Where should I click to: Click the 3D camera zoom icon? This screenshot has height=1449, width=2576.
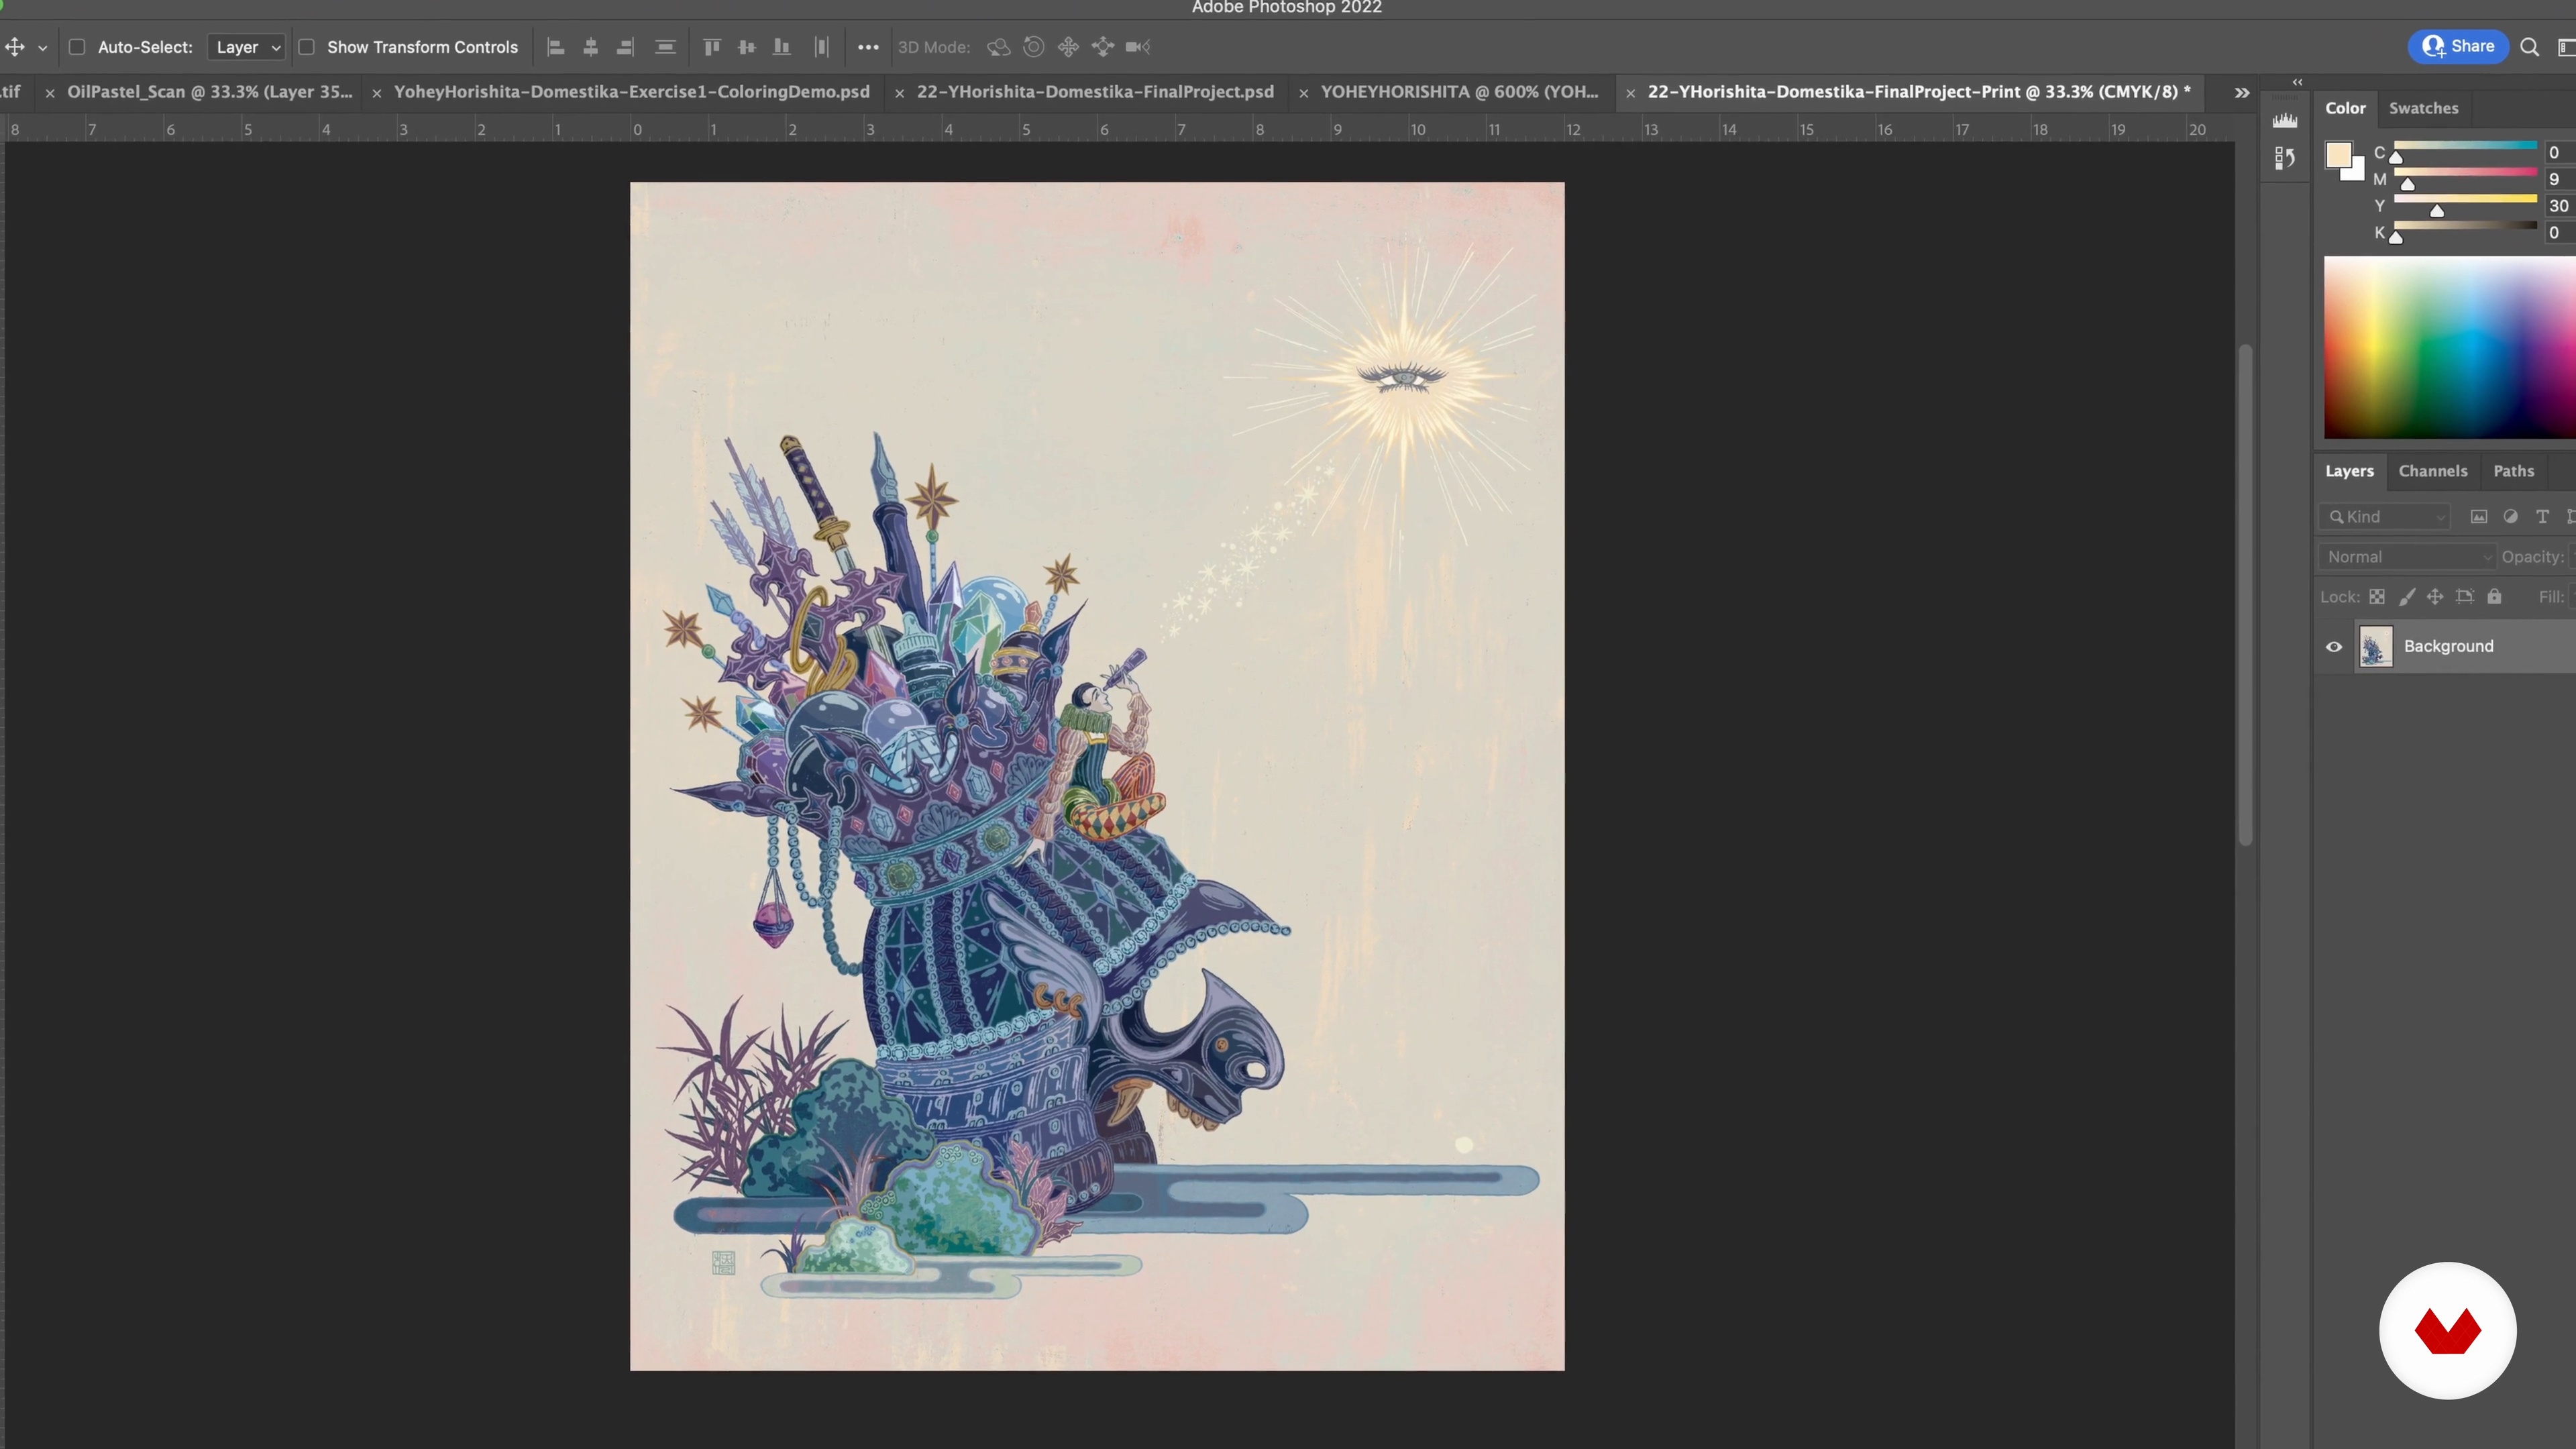1138,47
